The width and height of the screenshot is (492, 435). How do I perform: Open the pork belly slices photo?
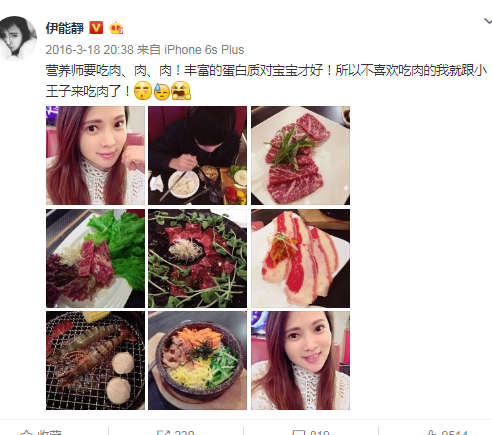tap(300, 258)
